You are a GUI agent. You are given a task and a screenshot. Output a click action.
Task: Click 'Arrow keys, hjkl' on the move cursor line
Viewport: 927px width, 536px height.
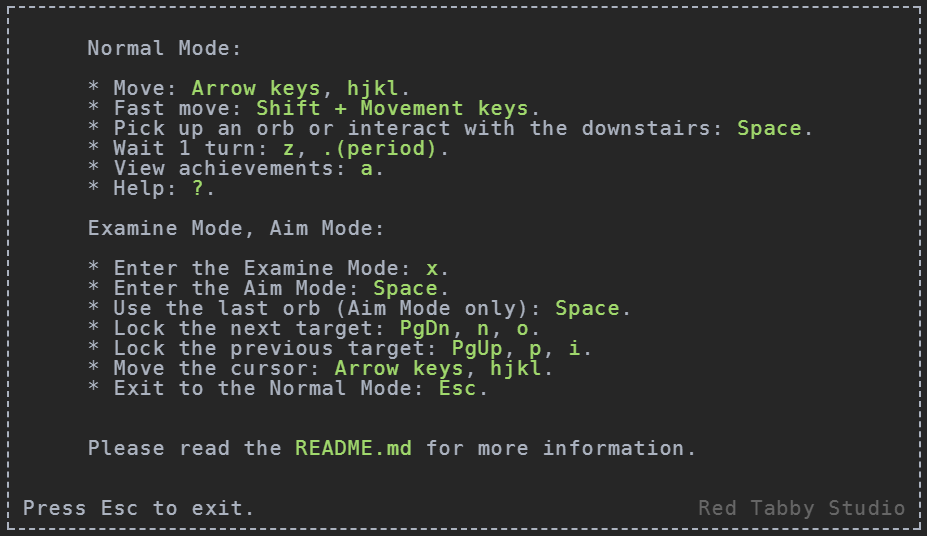(438, 369)
